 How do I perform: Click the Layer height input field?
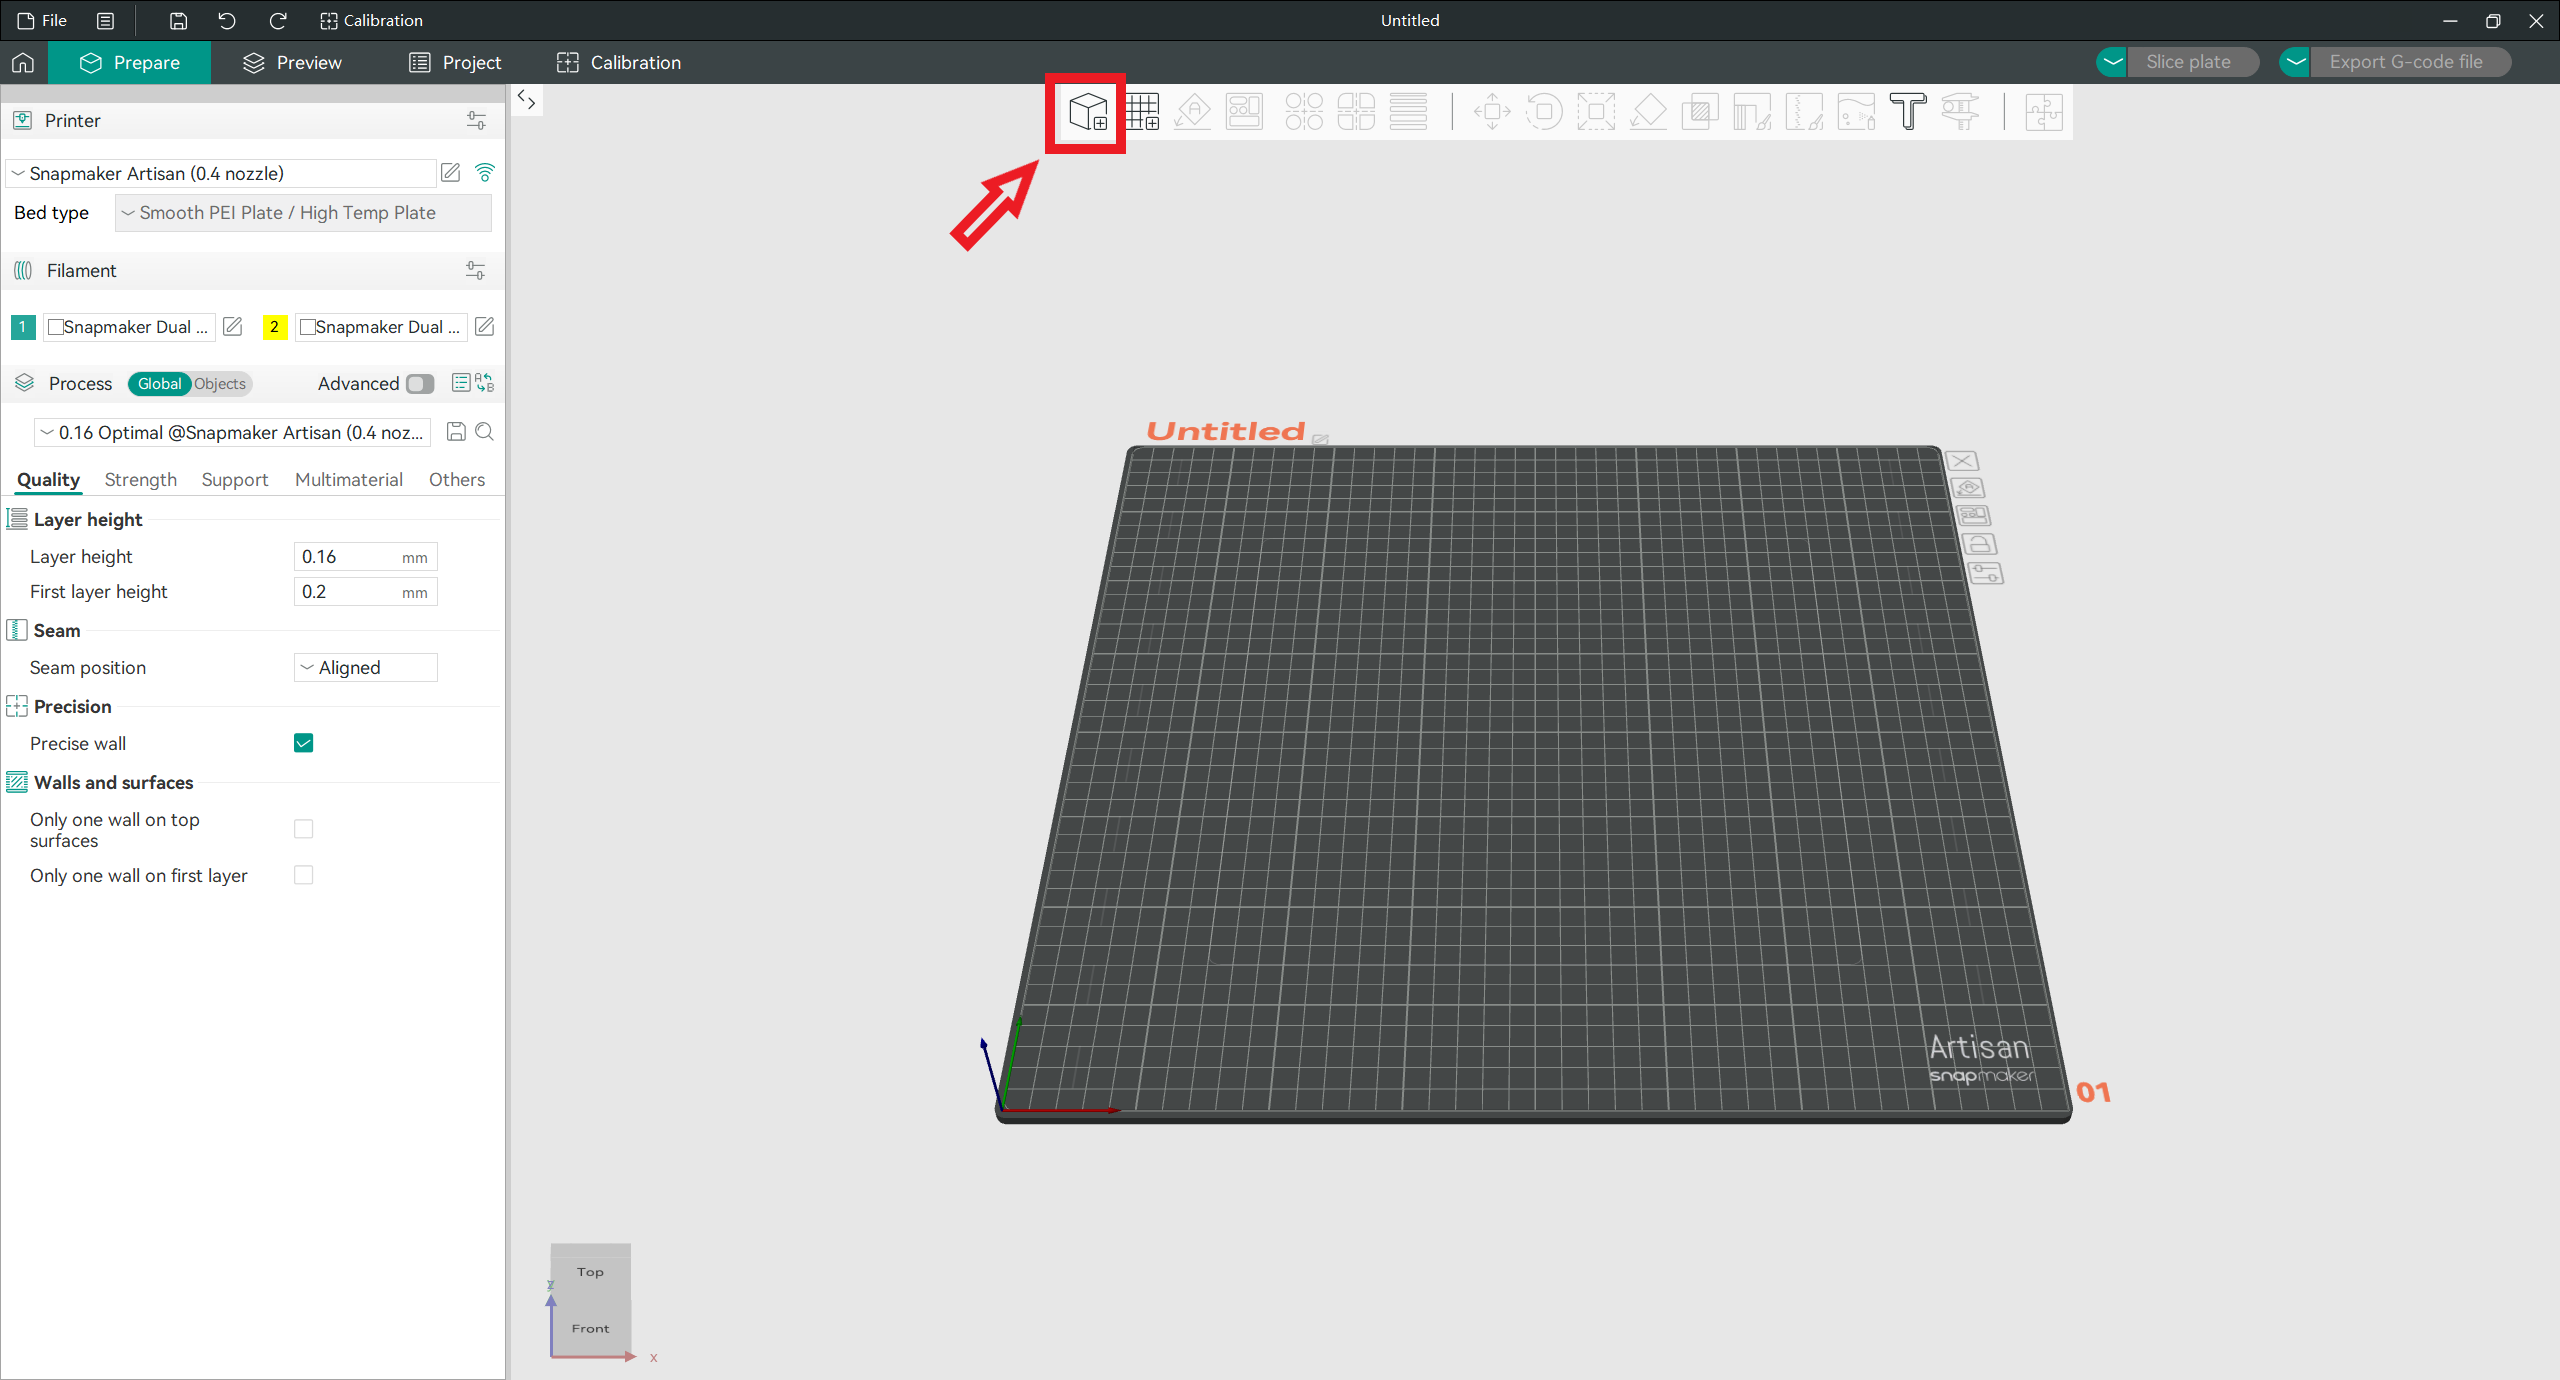(x=362, y=556)
